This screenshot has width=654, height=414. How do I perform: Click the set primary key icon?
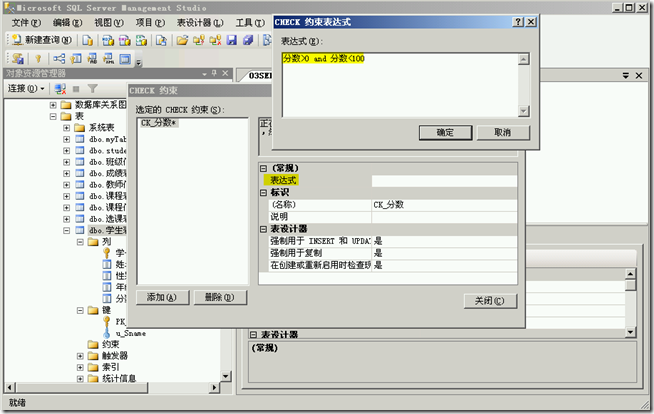click(38, 59)
